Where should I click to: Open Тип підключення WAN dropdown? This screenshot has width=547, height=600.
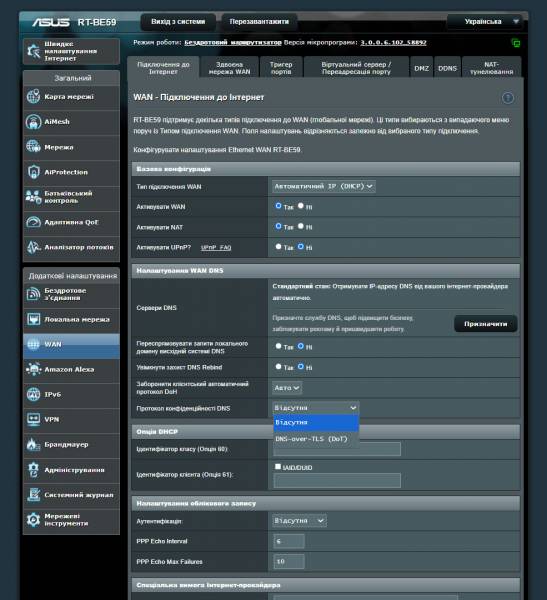click(x=323, y=186)
